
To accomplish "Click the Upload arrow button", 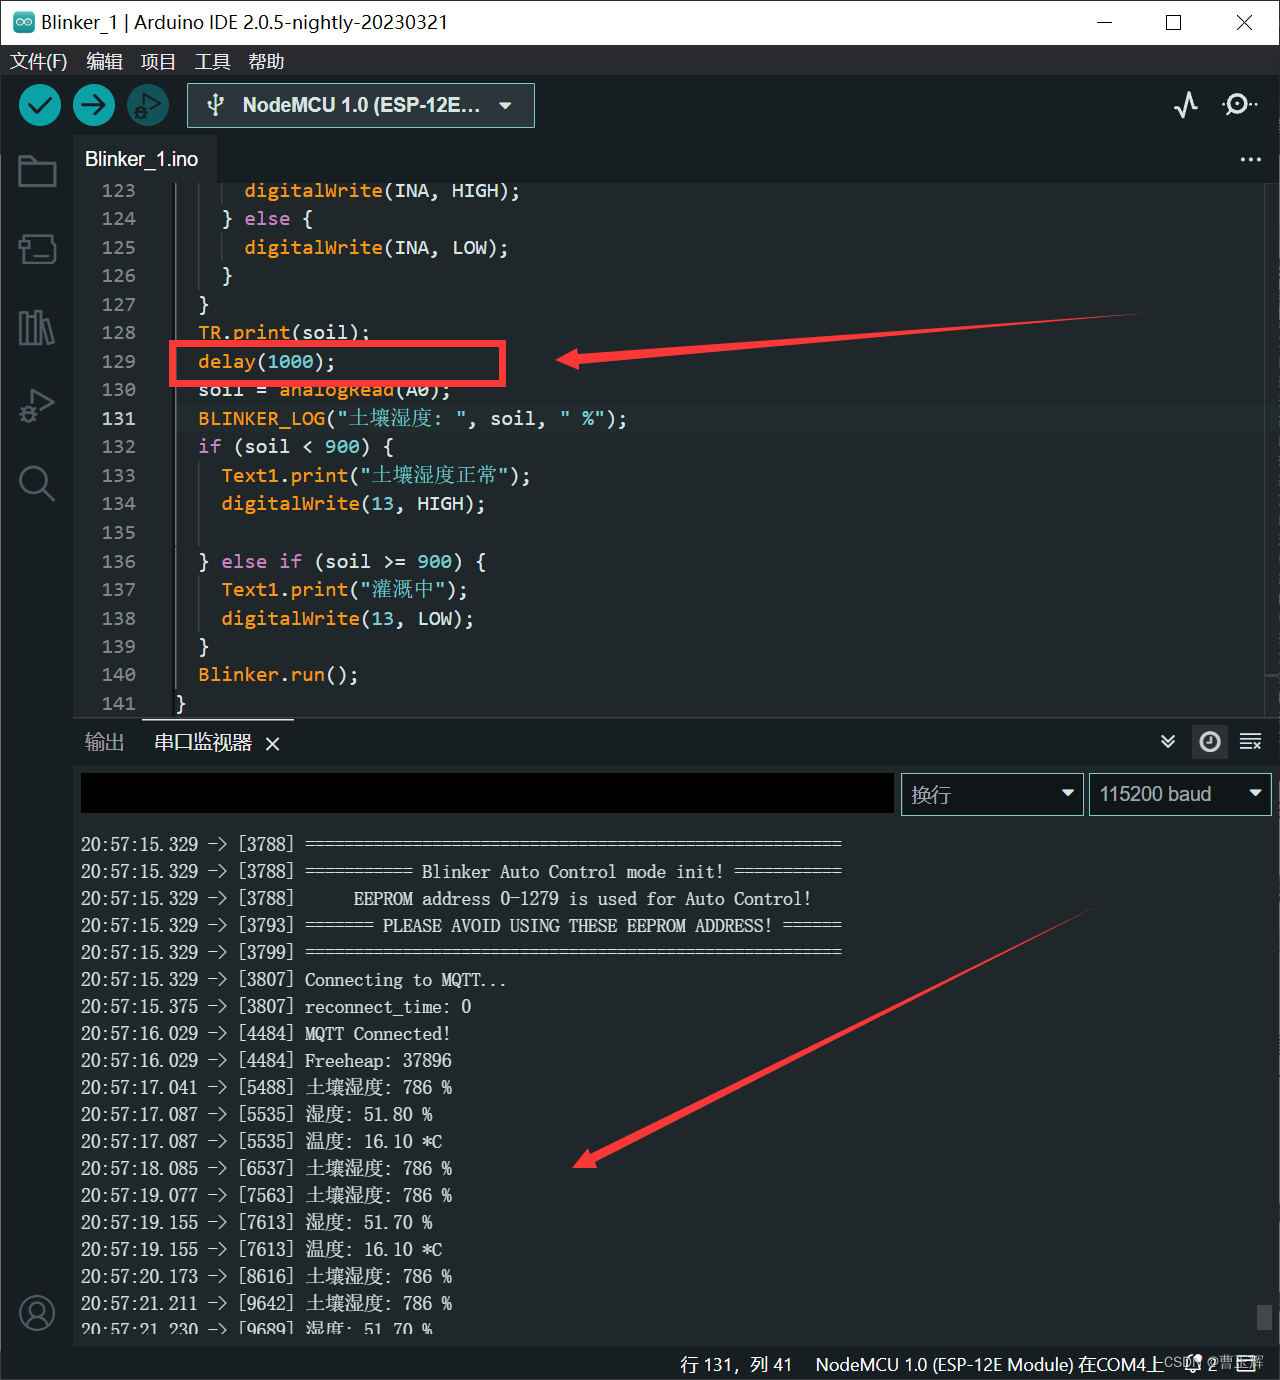I will click(x=94, y=105).
